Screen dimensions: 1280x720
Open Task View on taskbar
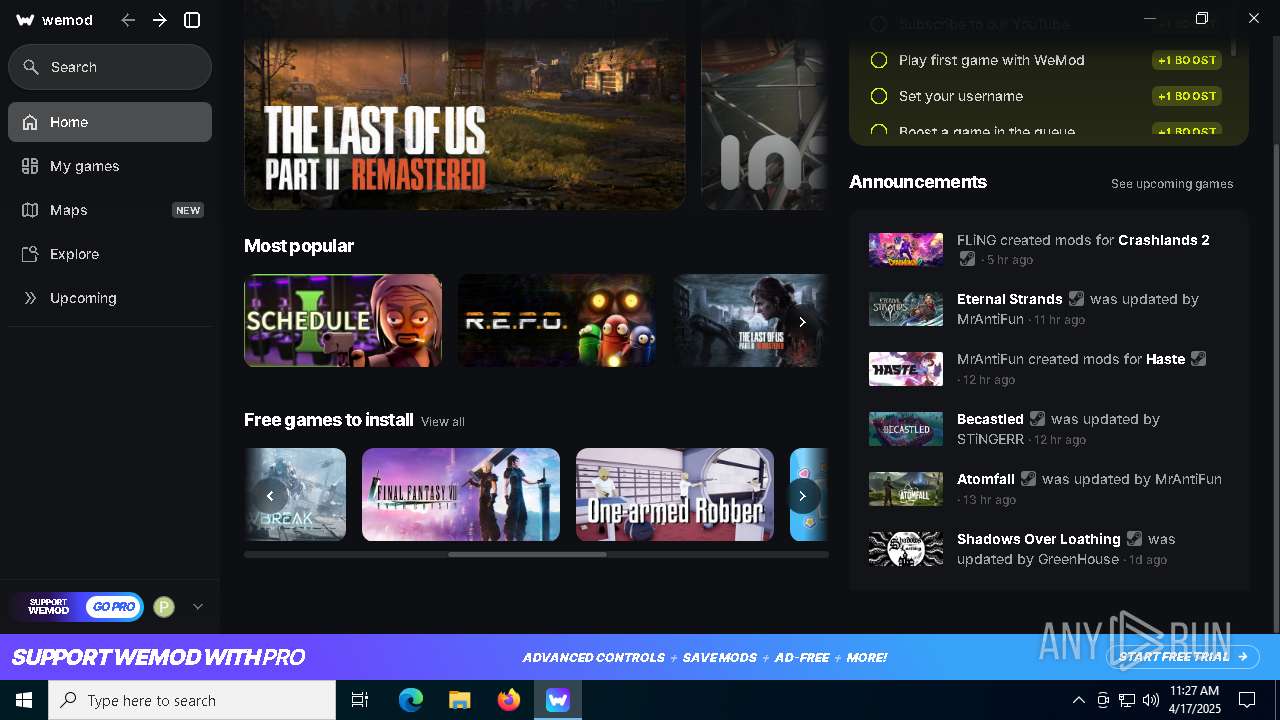(360, 700)
